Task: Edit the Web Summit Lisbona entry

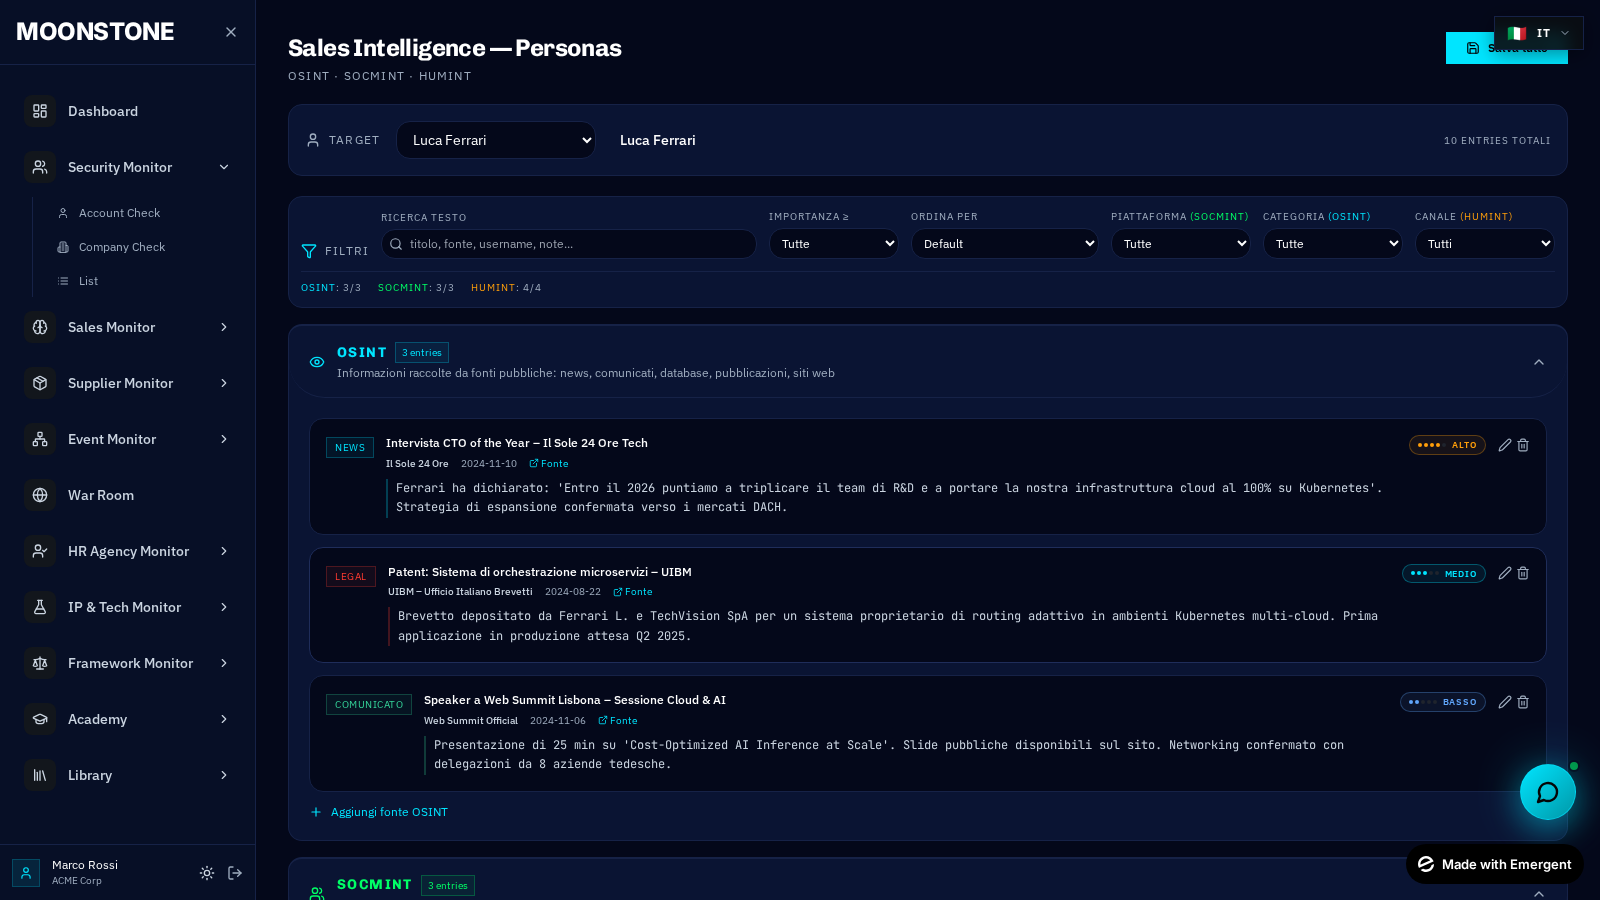Action: [x=1505, y=702]
